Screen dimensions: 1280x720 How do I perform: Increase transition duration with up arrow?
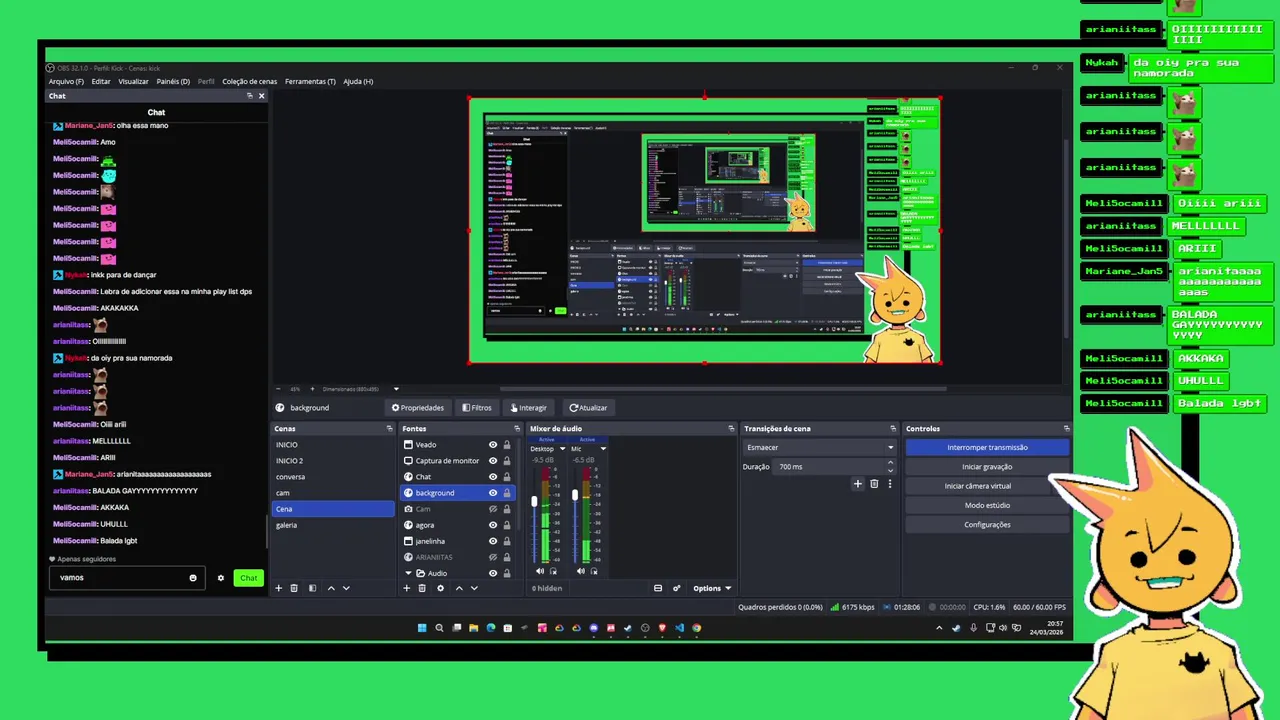coord(890,463)
